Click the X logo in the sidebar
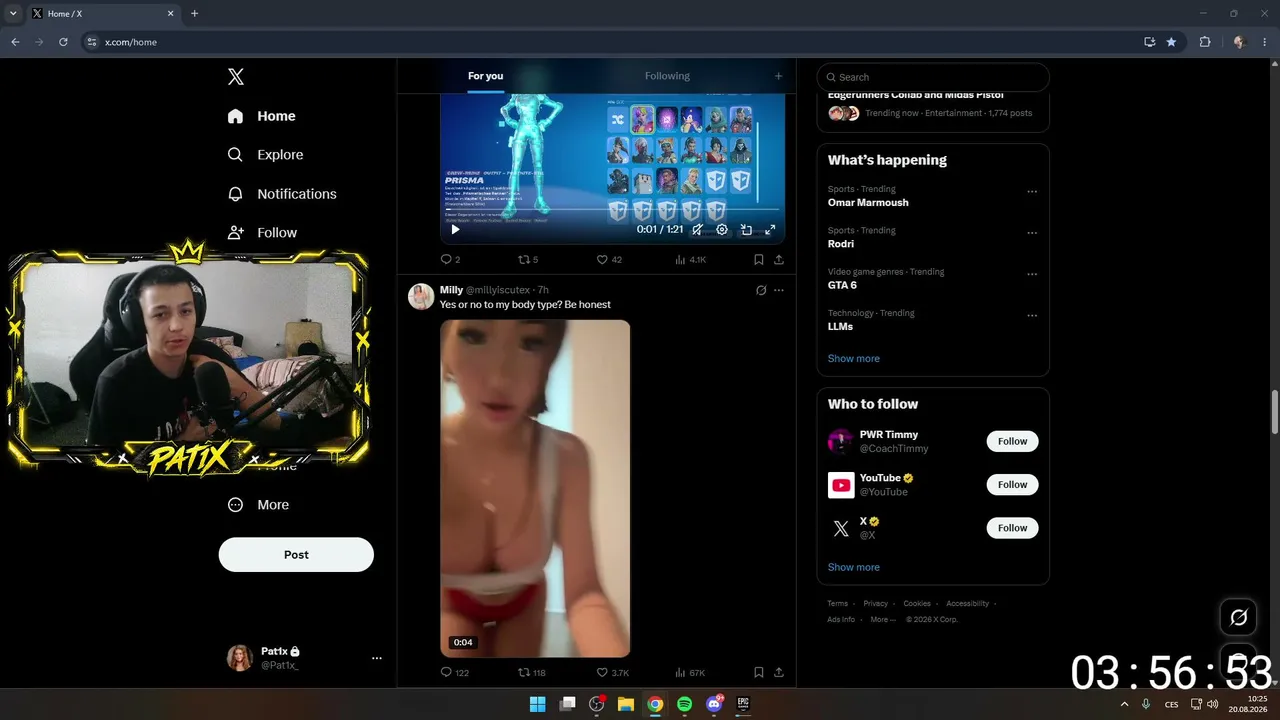Image resolution: width=1280 pixels, height=720 pixels. [236, 77]
